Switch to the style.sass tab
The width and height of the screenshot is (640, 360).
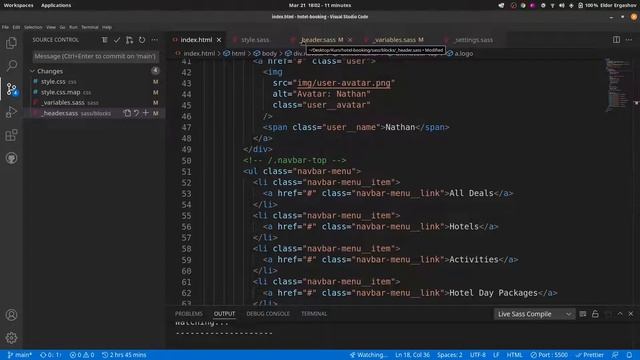255,40
